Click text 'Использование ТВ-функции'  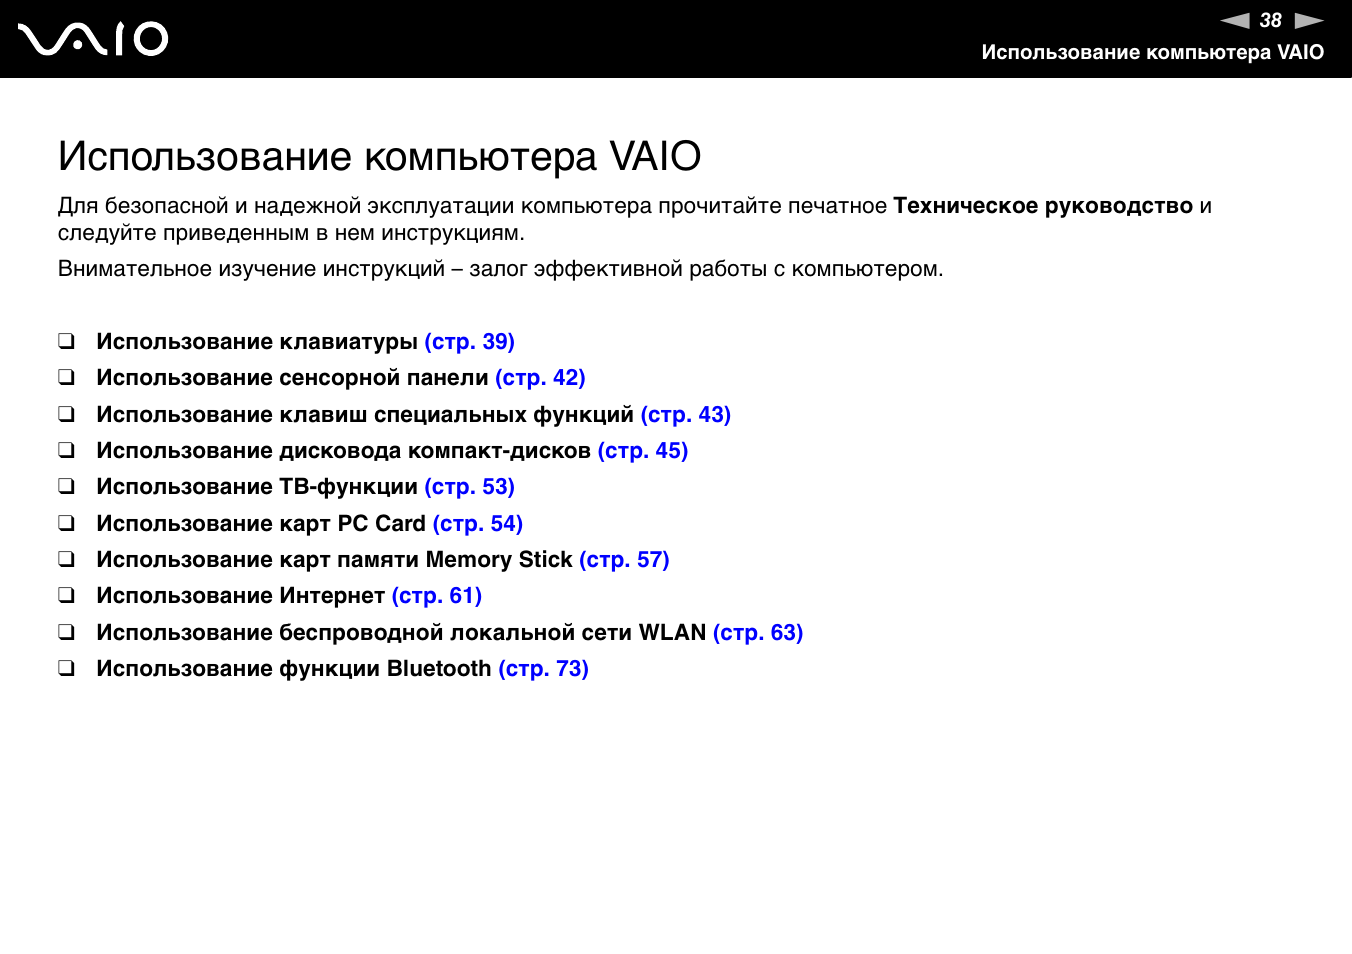pyautogui.click(x=257, y=487)
